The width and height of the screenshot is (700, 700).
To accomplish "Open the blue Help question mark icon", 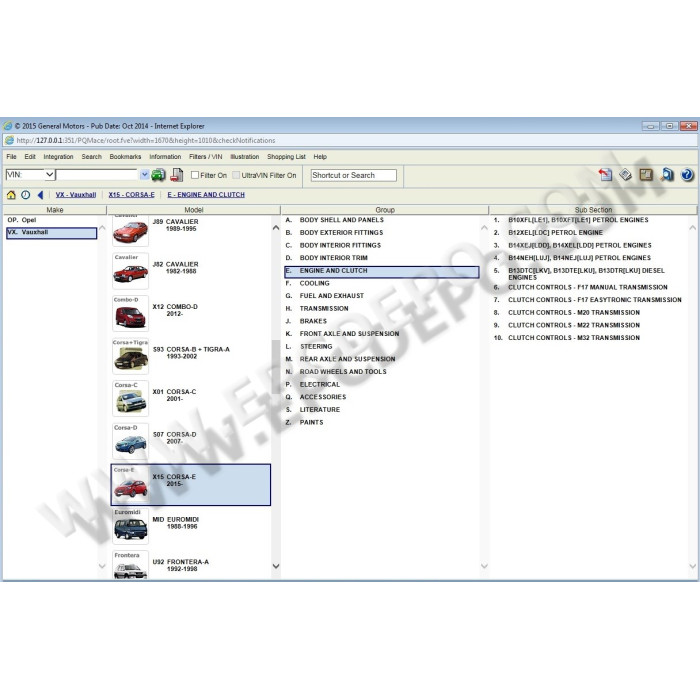I will pos(687,175).
